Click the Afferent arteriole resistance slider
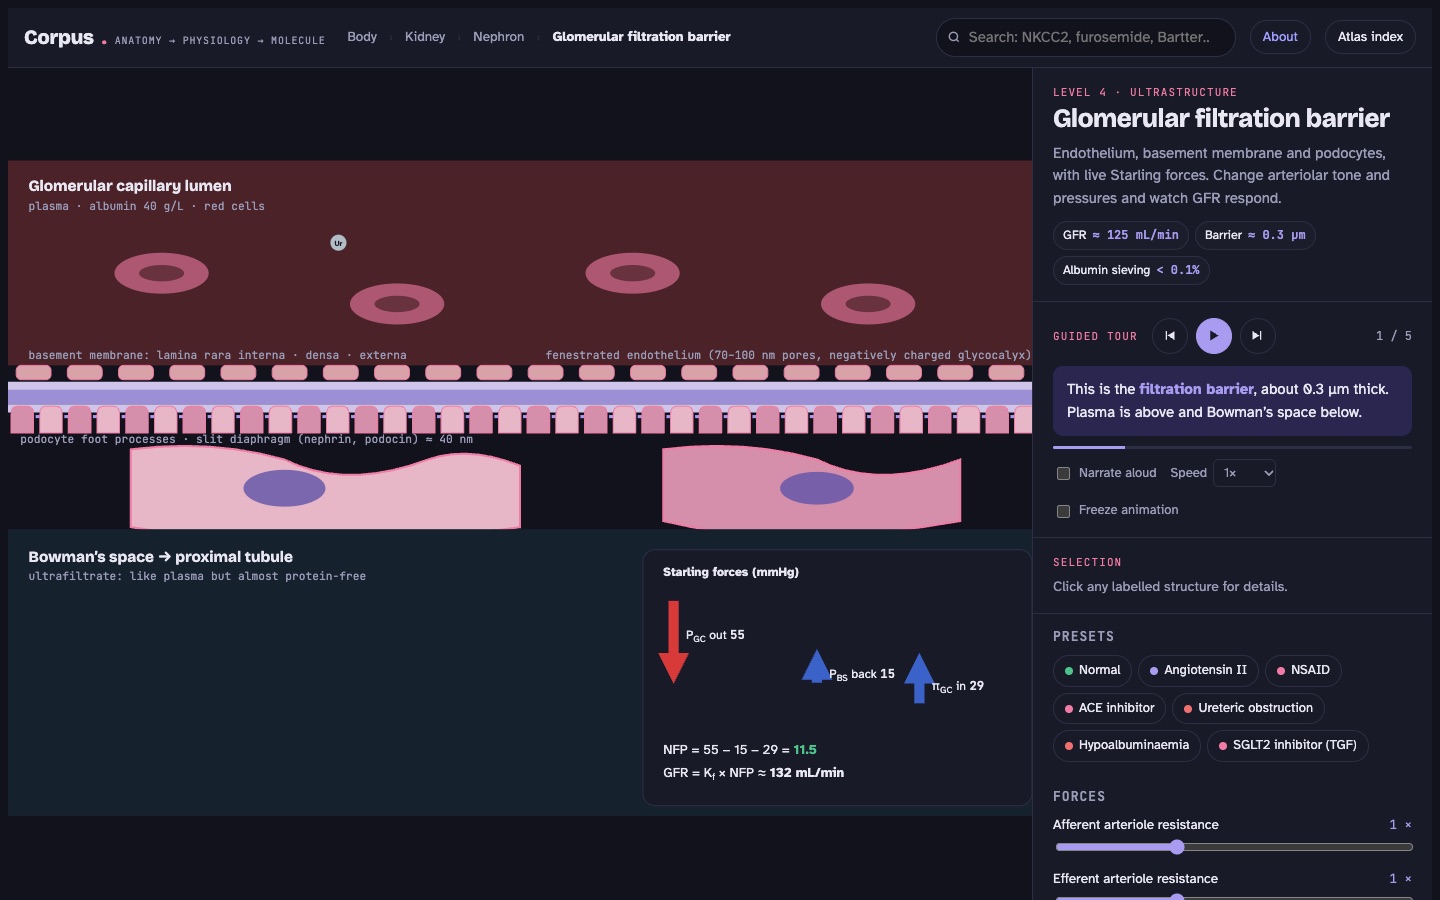Viewport: 1440px width, 900px height. [x=1234, y=847]
